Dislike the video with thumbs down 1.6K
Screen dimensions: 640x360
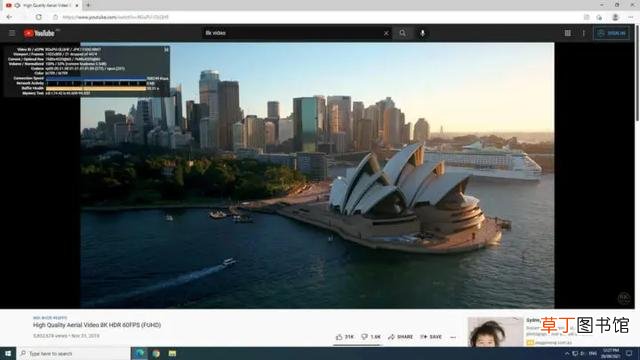point(371,337)
